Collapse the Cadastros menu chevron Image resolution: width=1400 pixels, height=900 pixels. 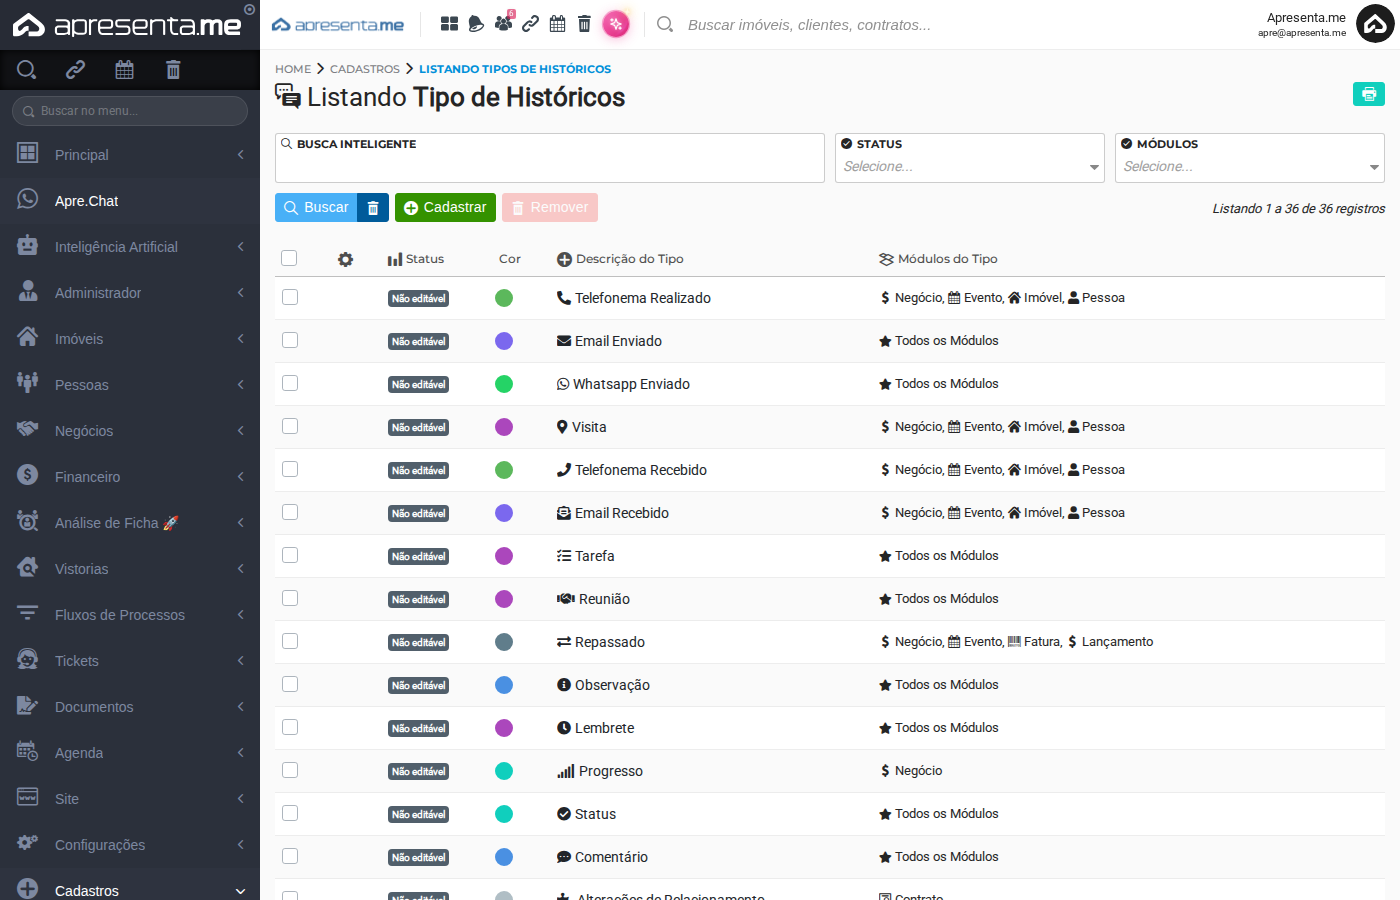click(240, 891)
